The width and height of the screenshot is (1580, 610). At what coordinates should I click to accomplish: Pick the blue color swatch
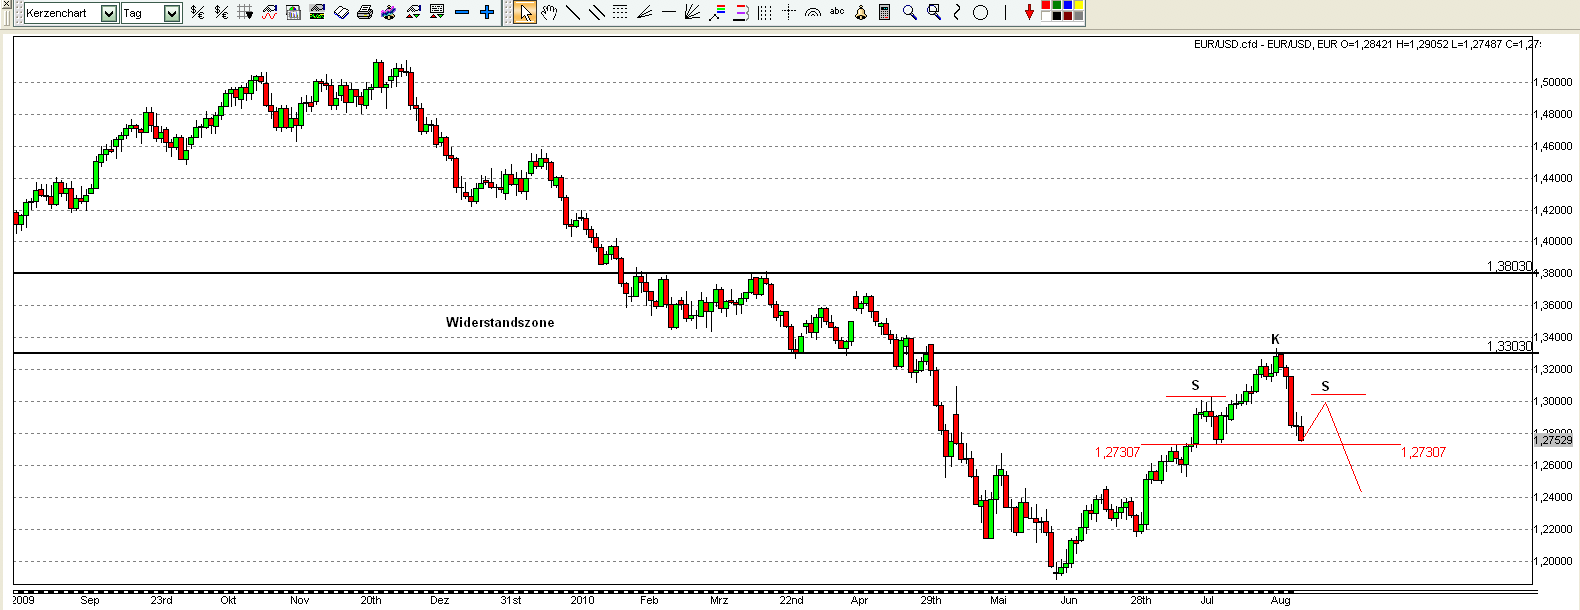coord(1068,5)
